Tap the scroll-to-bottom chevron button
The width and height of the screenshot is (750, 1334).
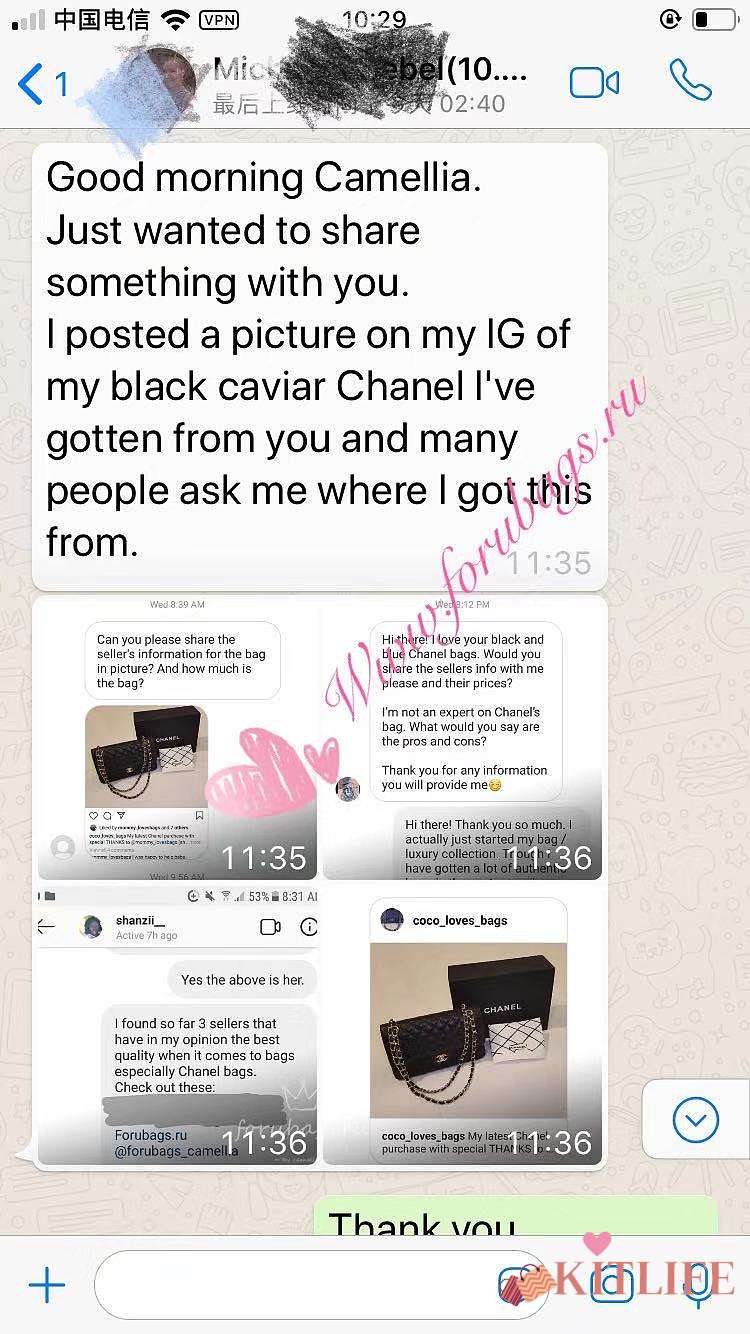click(696, 1119)
